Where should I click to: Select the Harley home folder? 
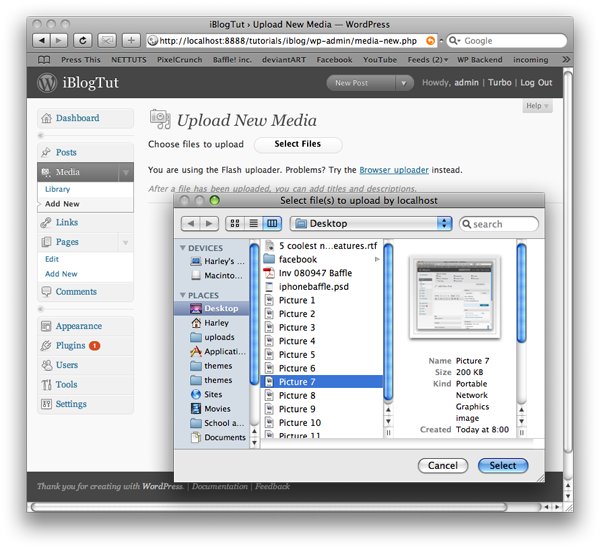[212, 323]
